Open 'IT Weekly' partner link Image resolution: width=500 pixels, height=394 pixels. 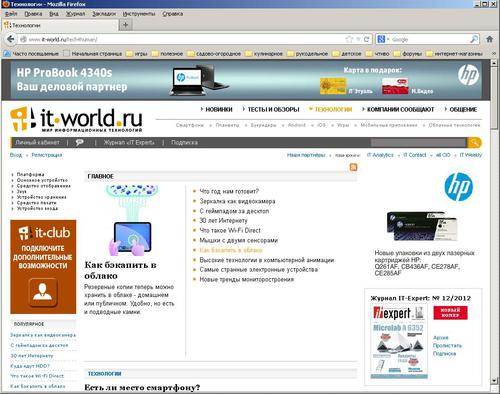coord(471,155)
